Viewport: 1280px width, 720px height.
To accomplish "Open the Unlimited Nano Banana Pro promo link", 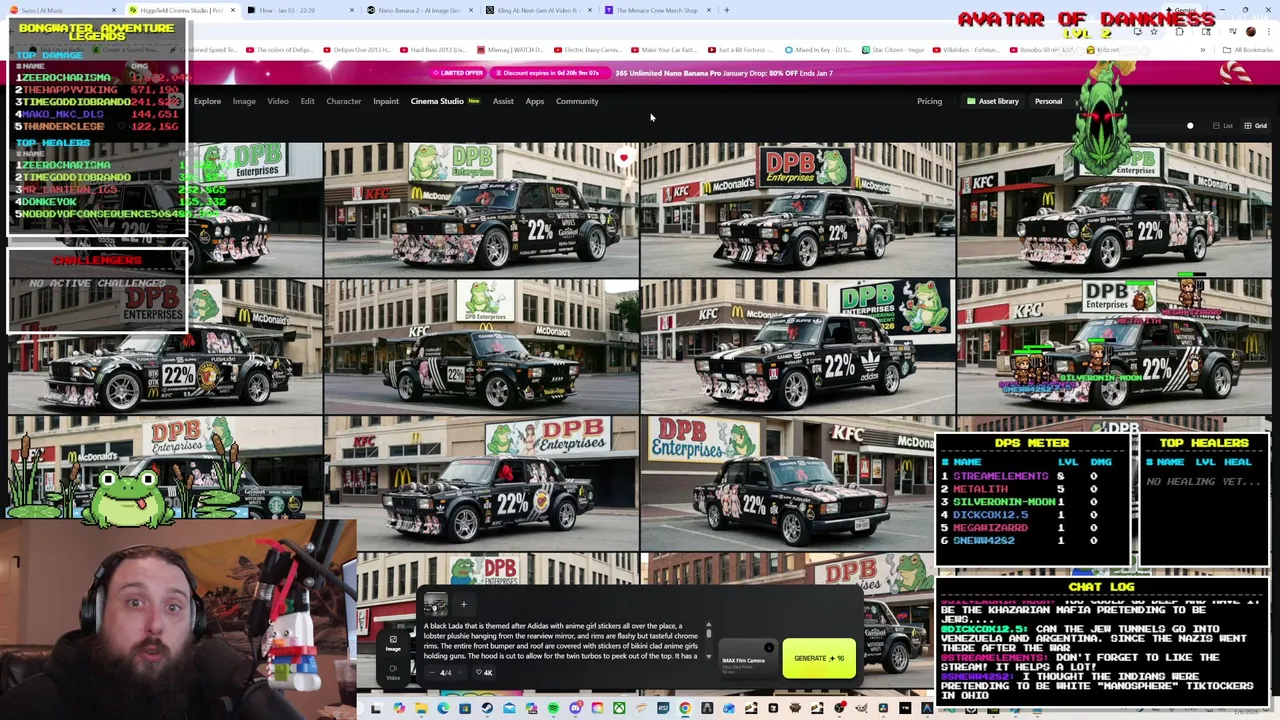I will (x=724, y=73).
